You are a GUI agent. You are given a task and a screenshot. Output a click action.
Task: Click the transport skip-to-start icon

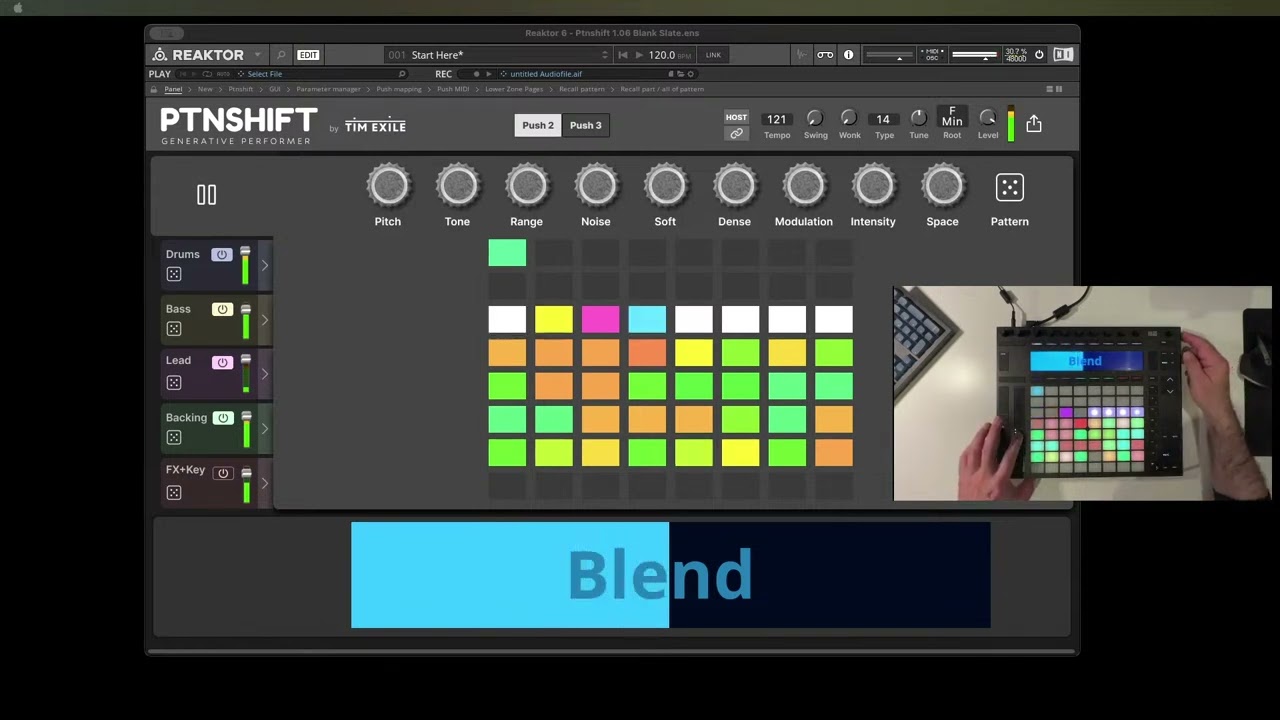pos(623,55)
